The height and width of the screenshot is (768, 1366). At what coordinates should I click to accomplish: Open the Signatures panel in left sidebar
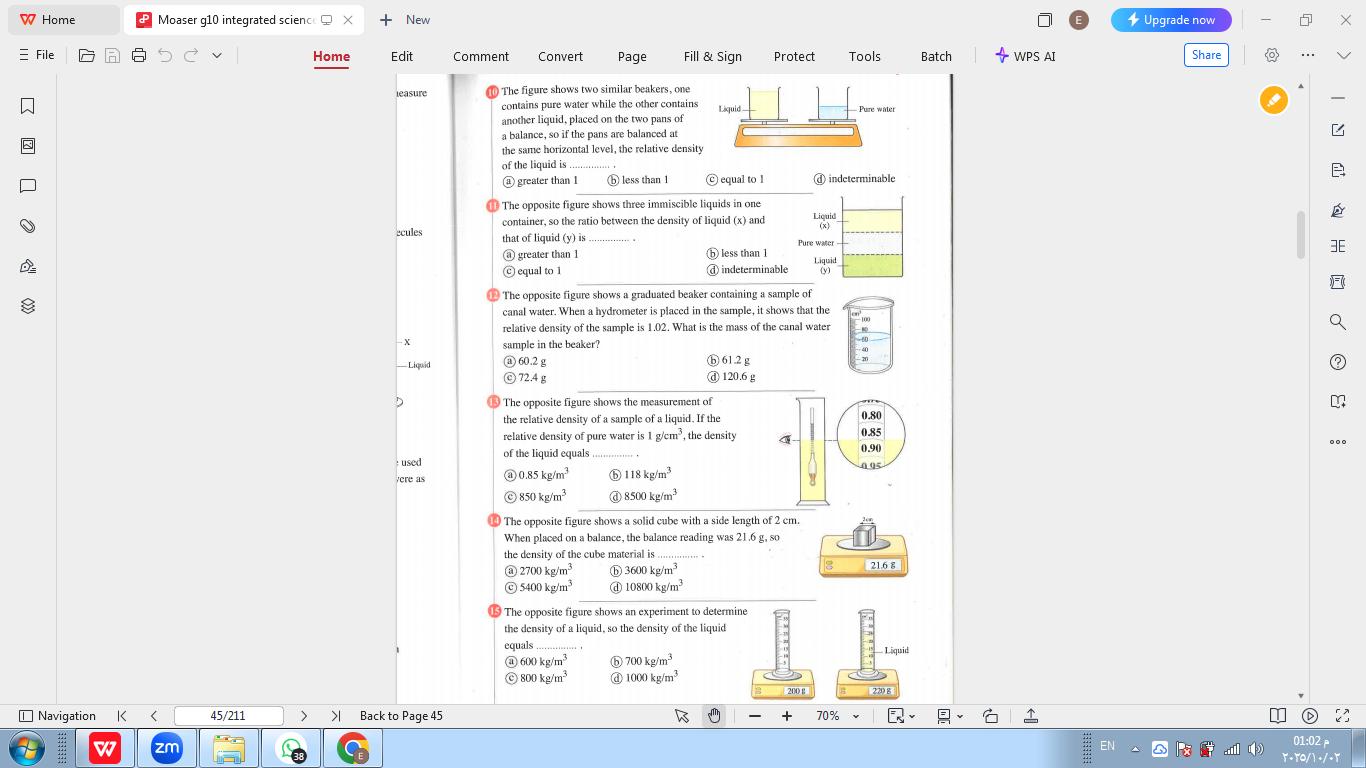(28, 266)
